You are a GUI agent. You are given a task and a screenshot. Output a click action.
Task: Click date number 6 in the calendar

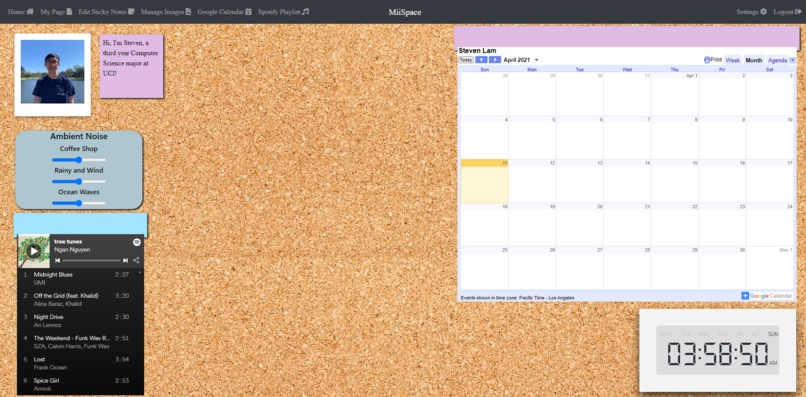[x=601, y=119]
